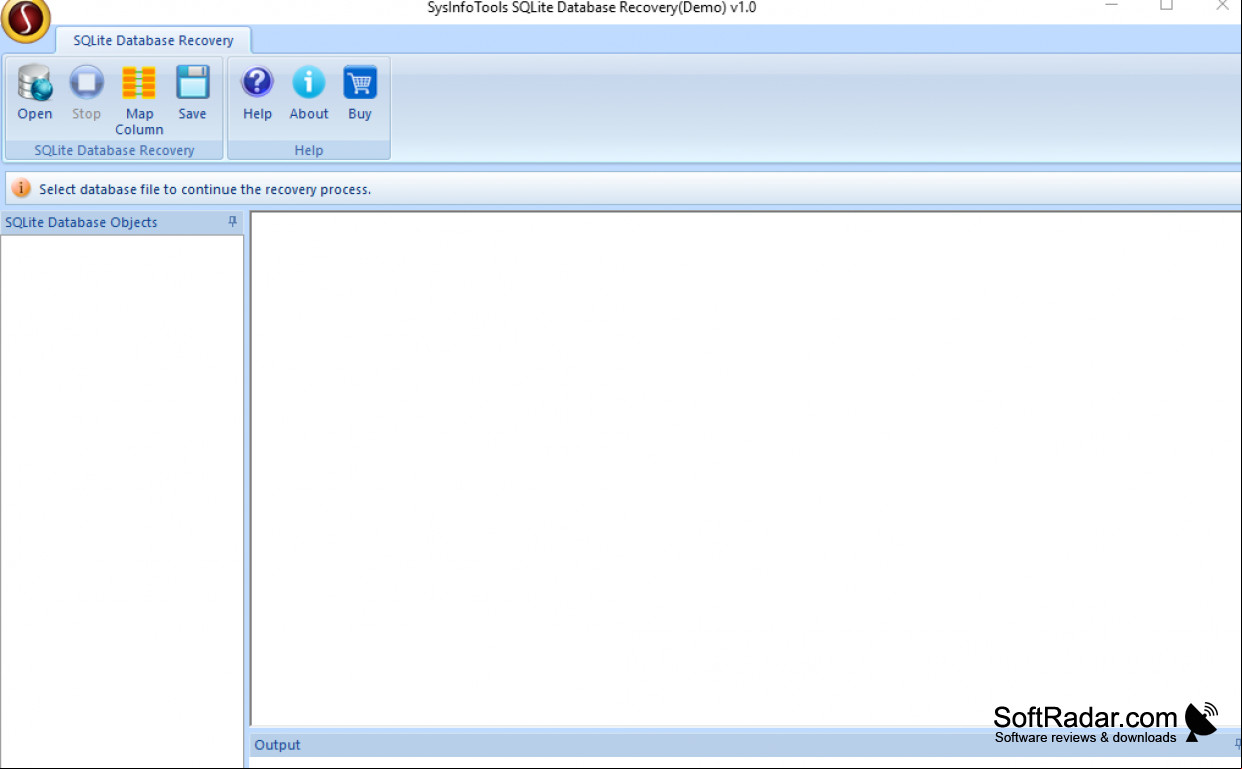
Task: Click the main data preview pane
Action: 746,468
